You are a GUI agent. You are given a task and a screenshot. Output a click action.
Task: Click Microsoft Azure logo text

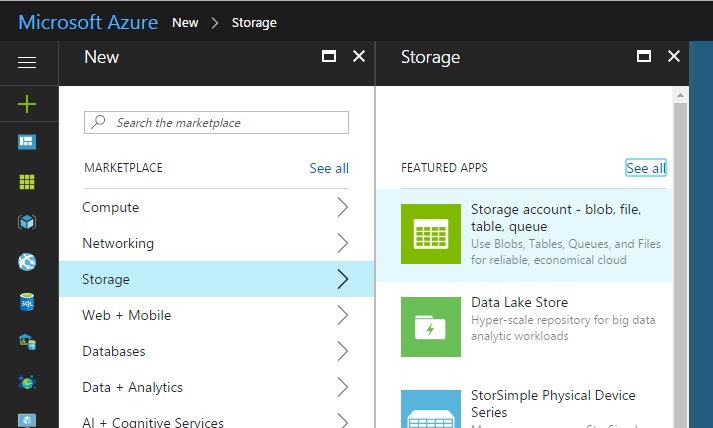88,22
